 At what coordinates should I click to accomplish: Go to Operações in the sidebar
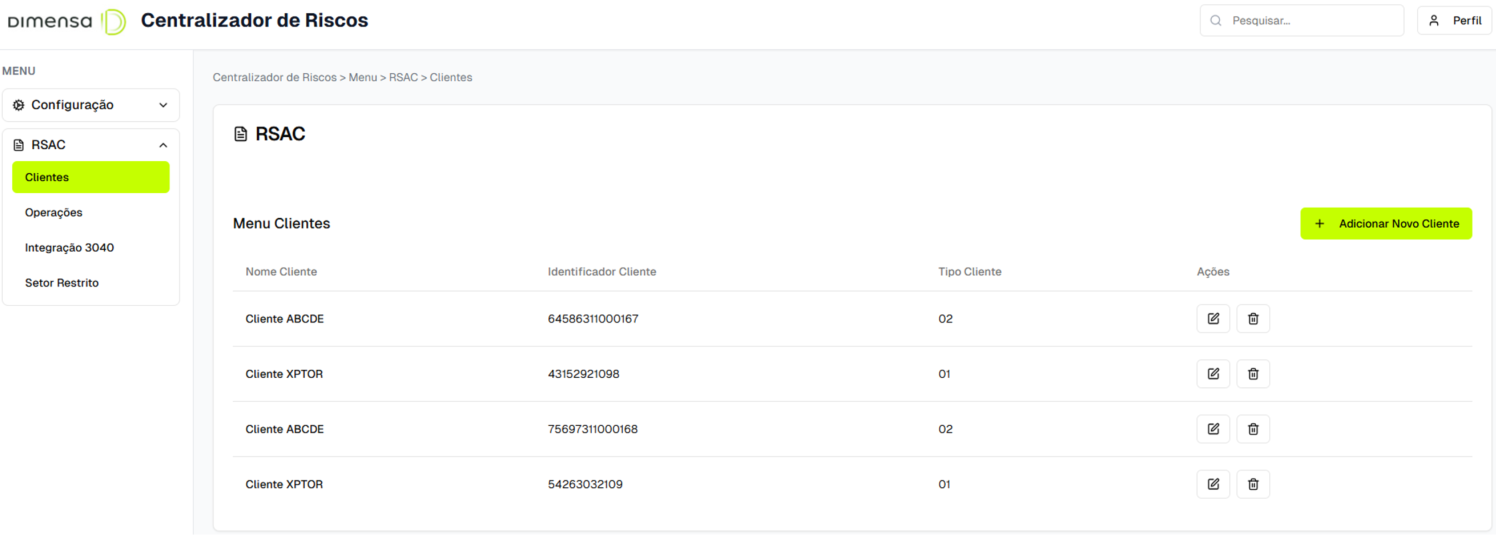pyautogui.click(x=54, y=212)
